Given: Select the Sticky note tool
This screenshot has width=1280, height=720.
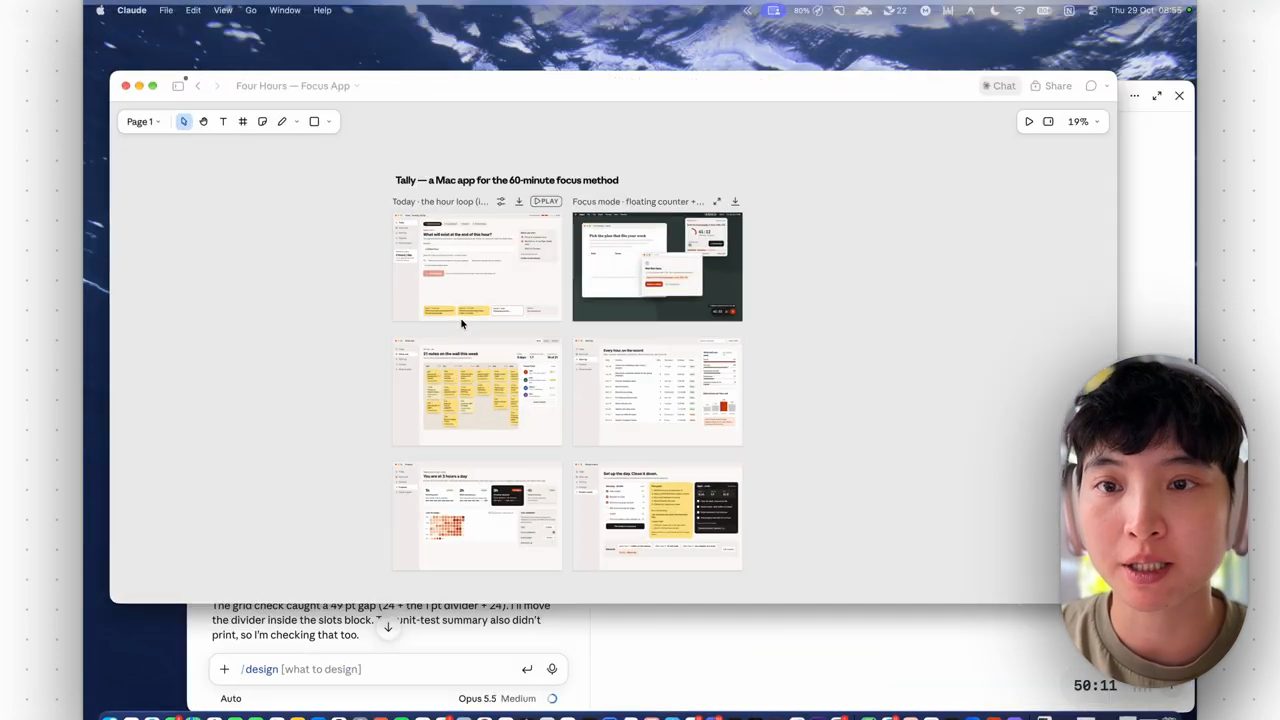Looking at the screenshot, I should [x=262, y=122].
